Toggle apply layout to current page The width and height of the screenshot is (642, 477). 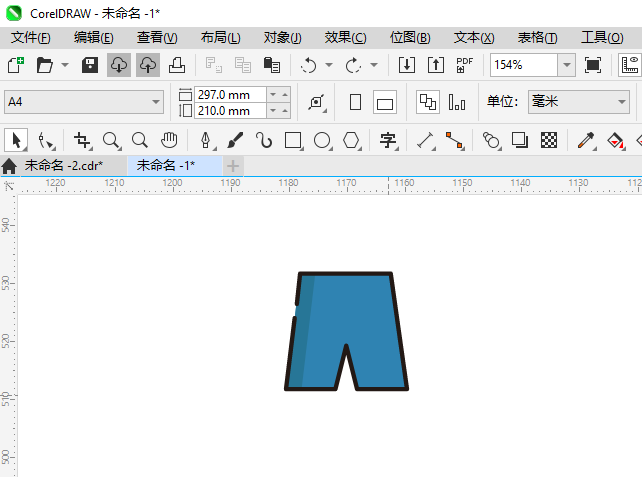tap(457, 102)
